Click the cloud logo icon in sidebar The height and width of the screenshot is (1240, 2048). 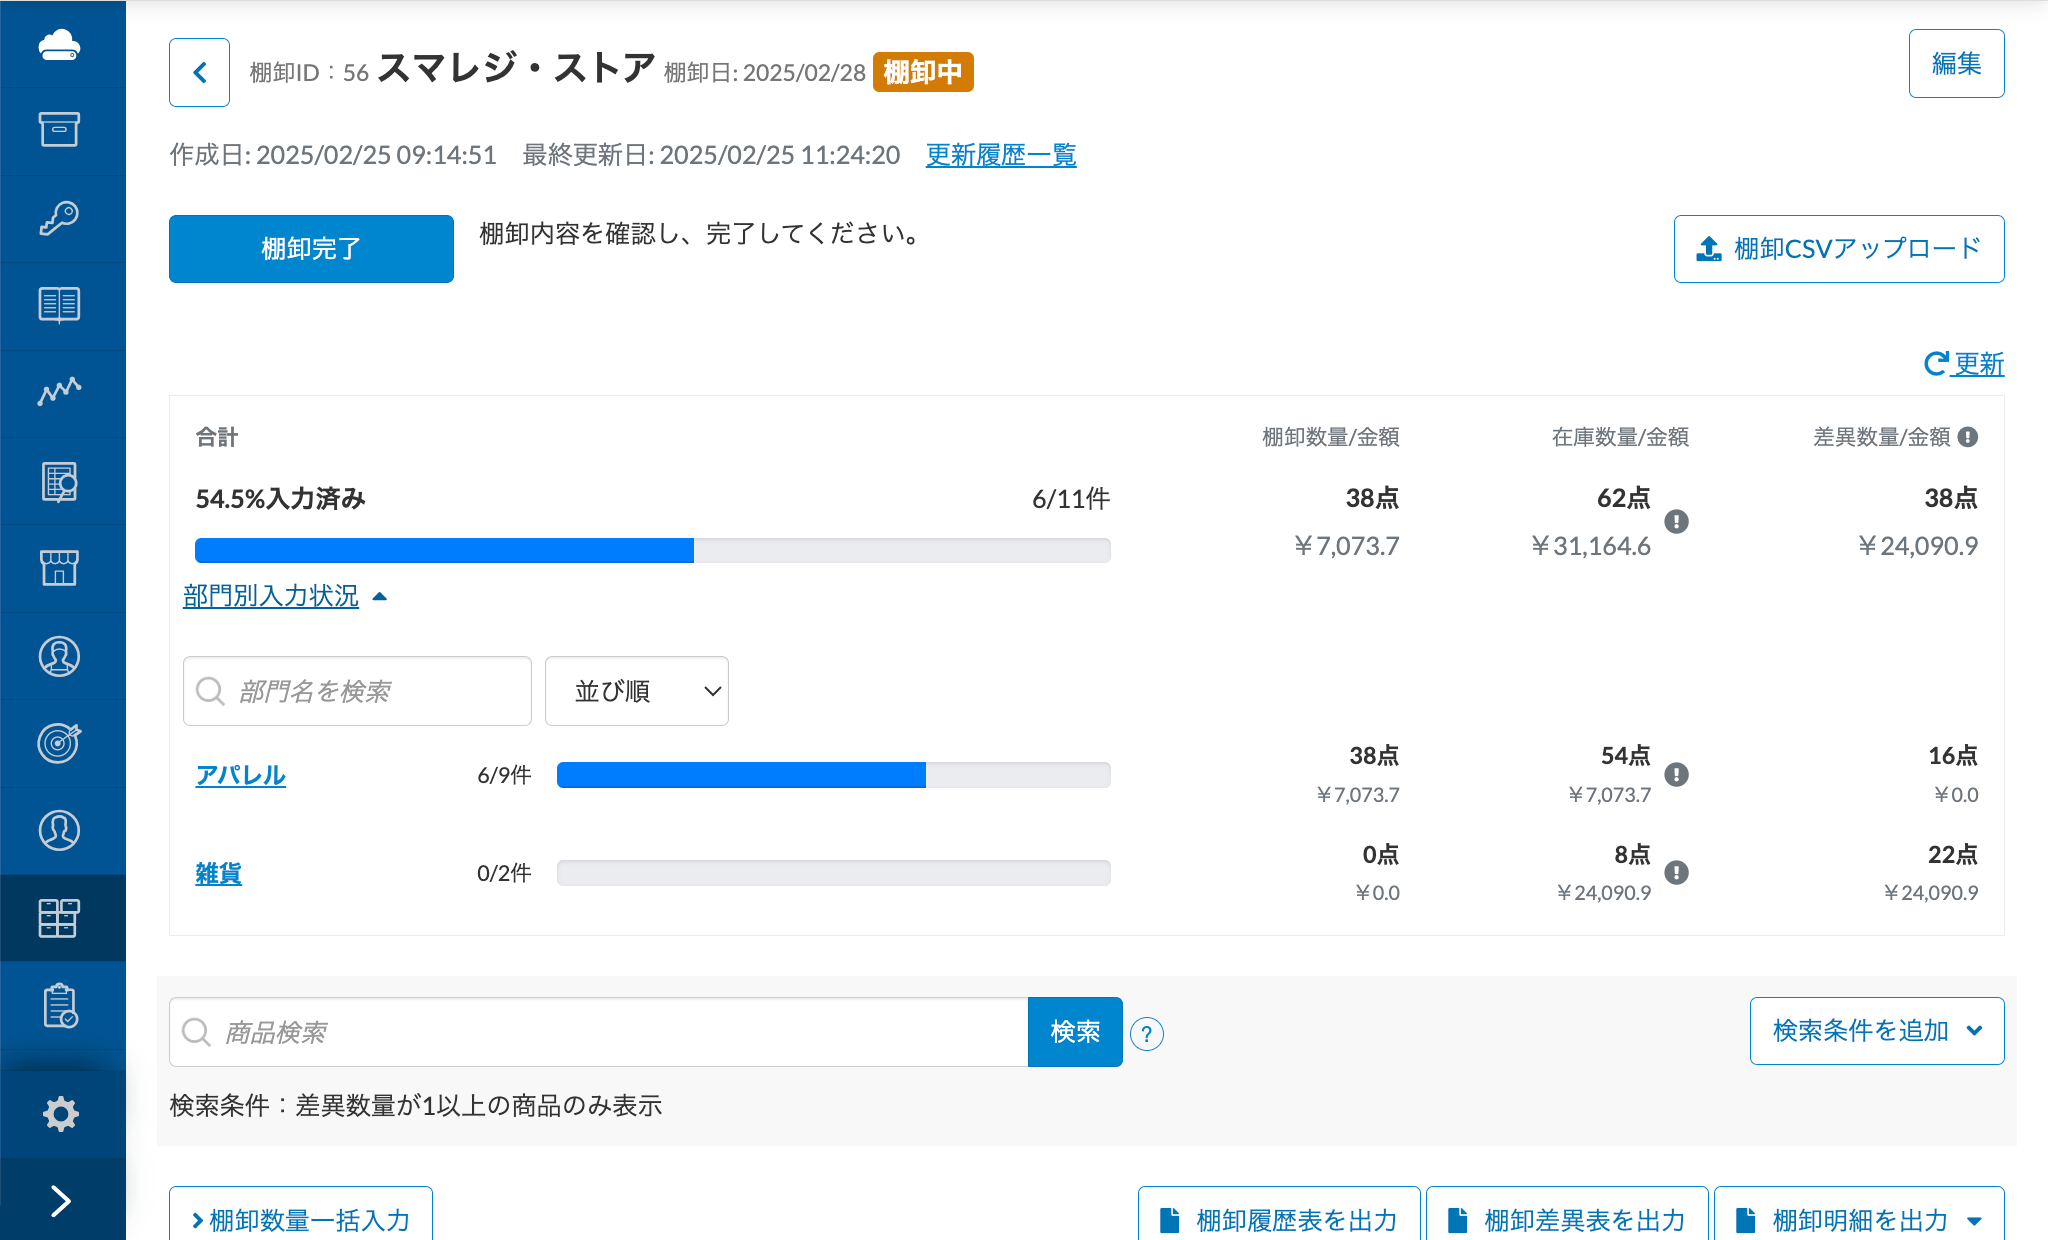tap(59, 45)
